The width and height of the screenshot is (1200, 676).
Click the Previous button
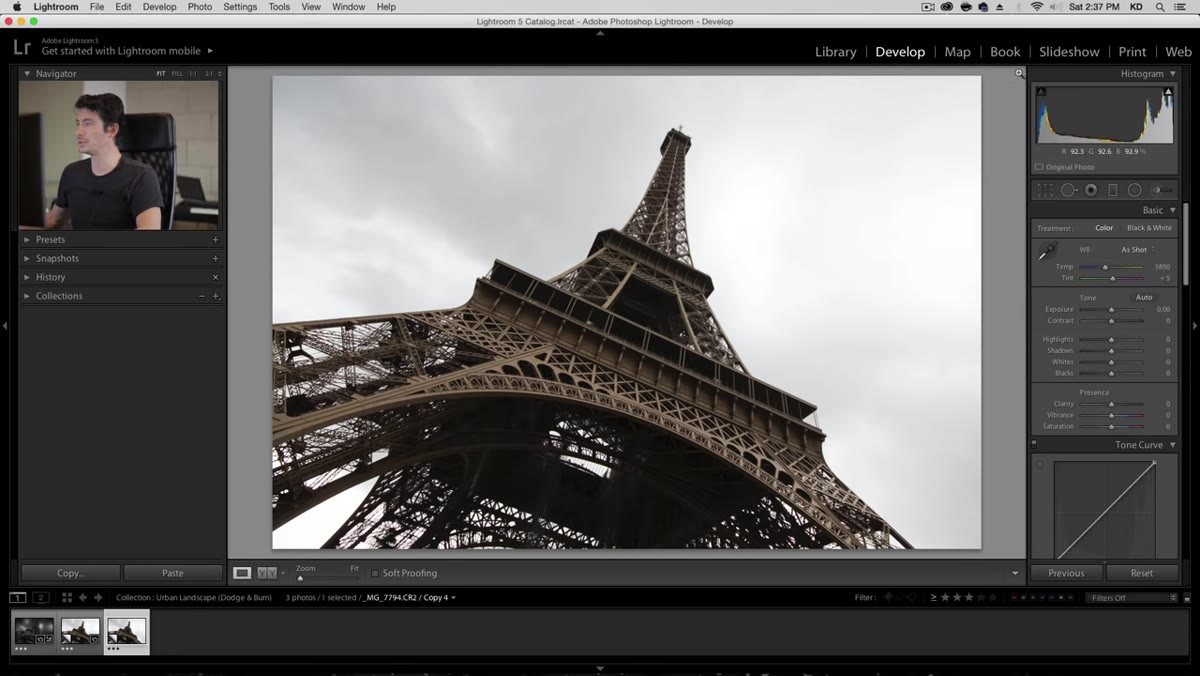pyautogui.click(x=1066, y=573)
